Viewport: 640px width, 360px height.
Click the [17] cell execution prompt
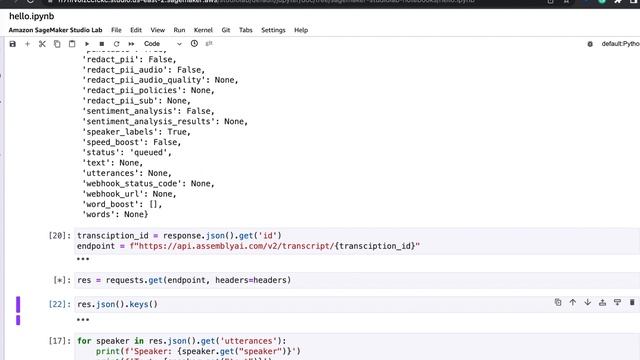coord(60,341)
